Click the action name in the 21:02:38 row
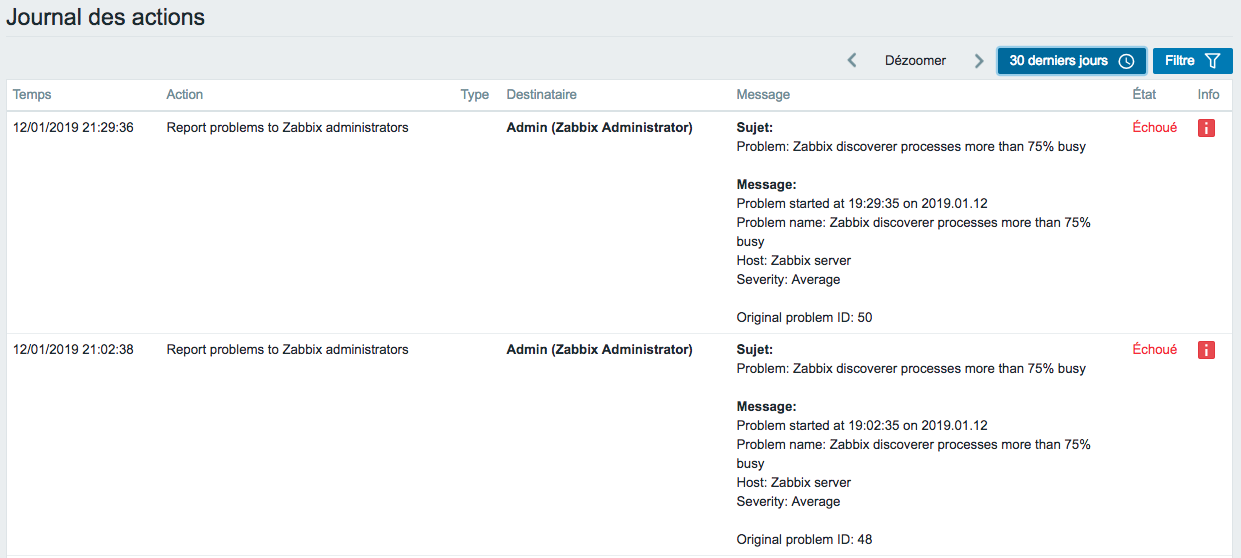This screenshot has width=1241, height=558. pyautogui.click(x=287, y=350)
